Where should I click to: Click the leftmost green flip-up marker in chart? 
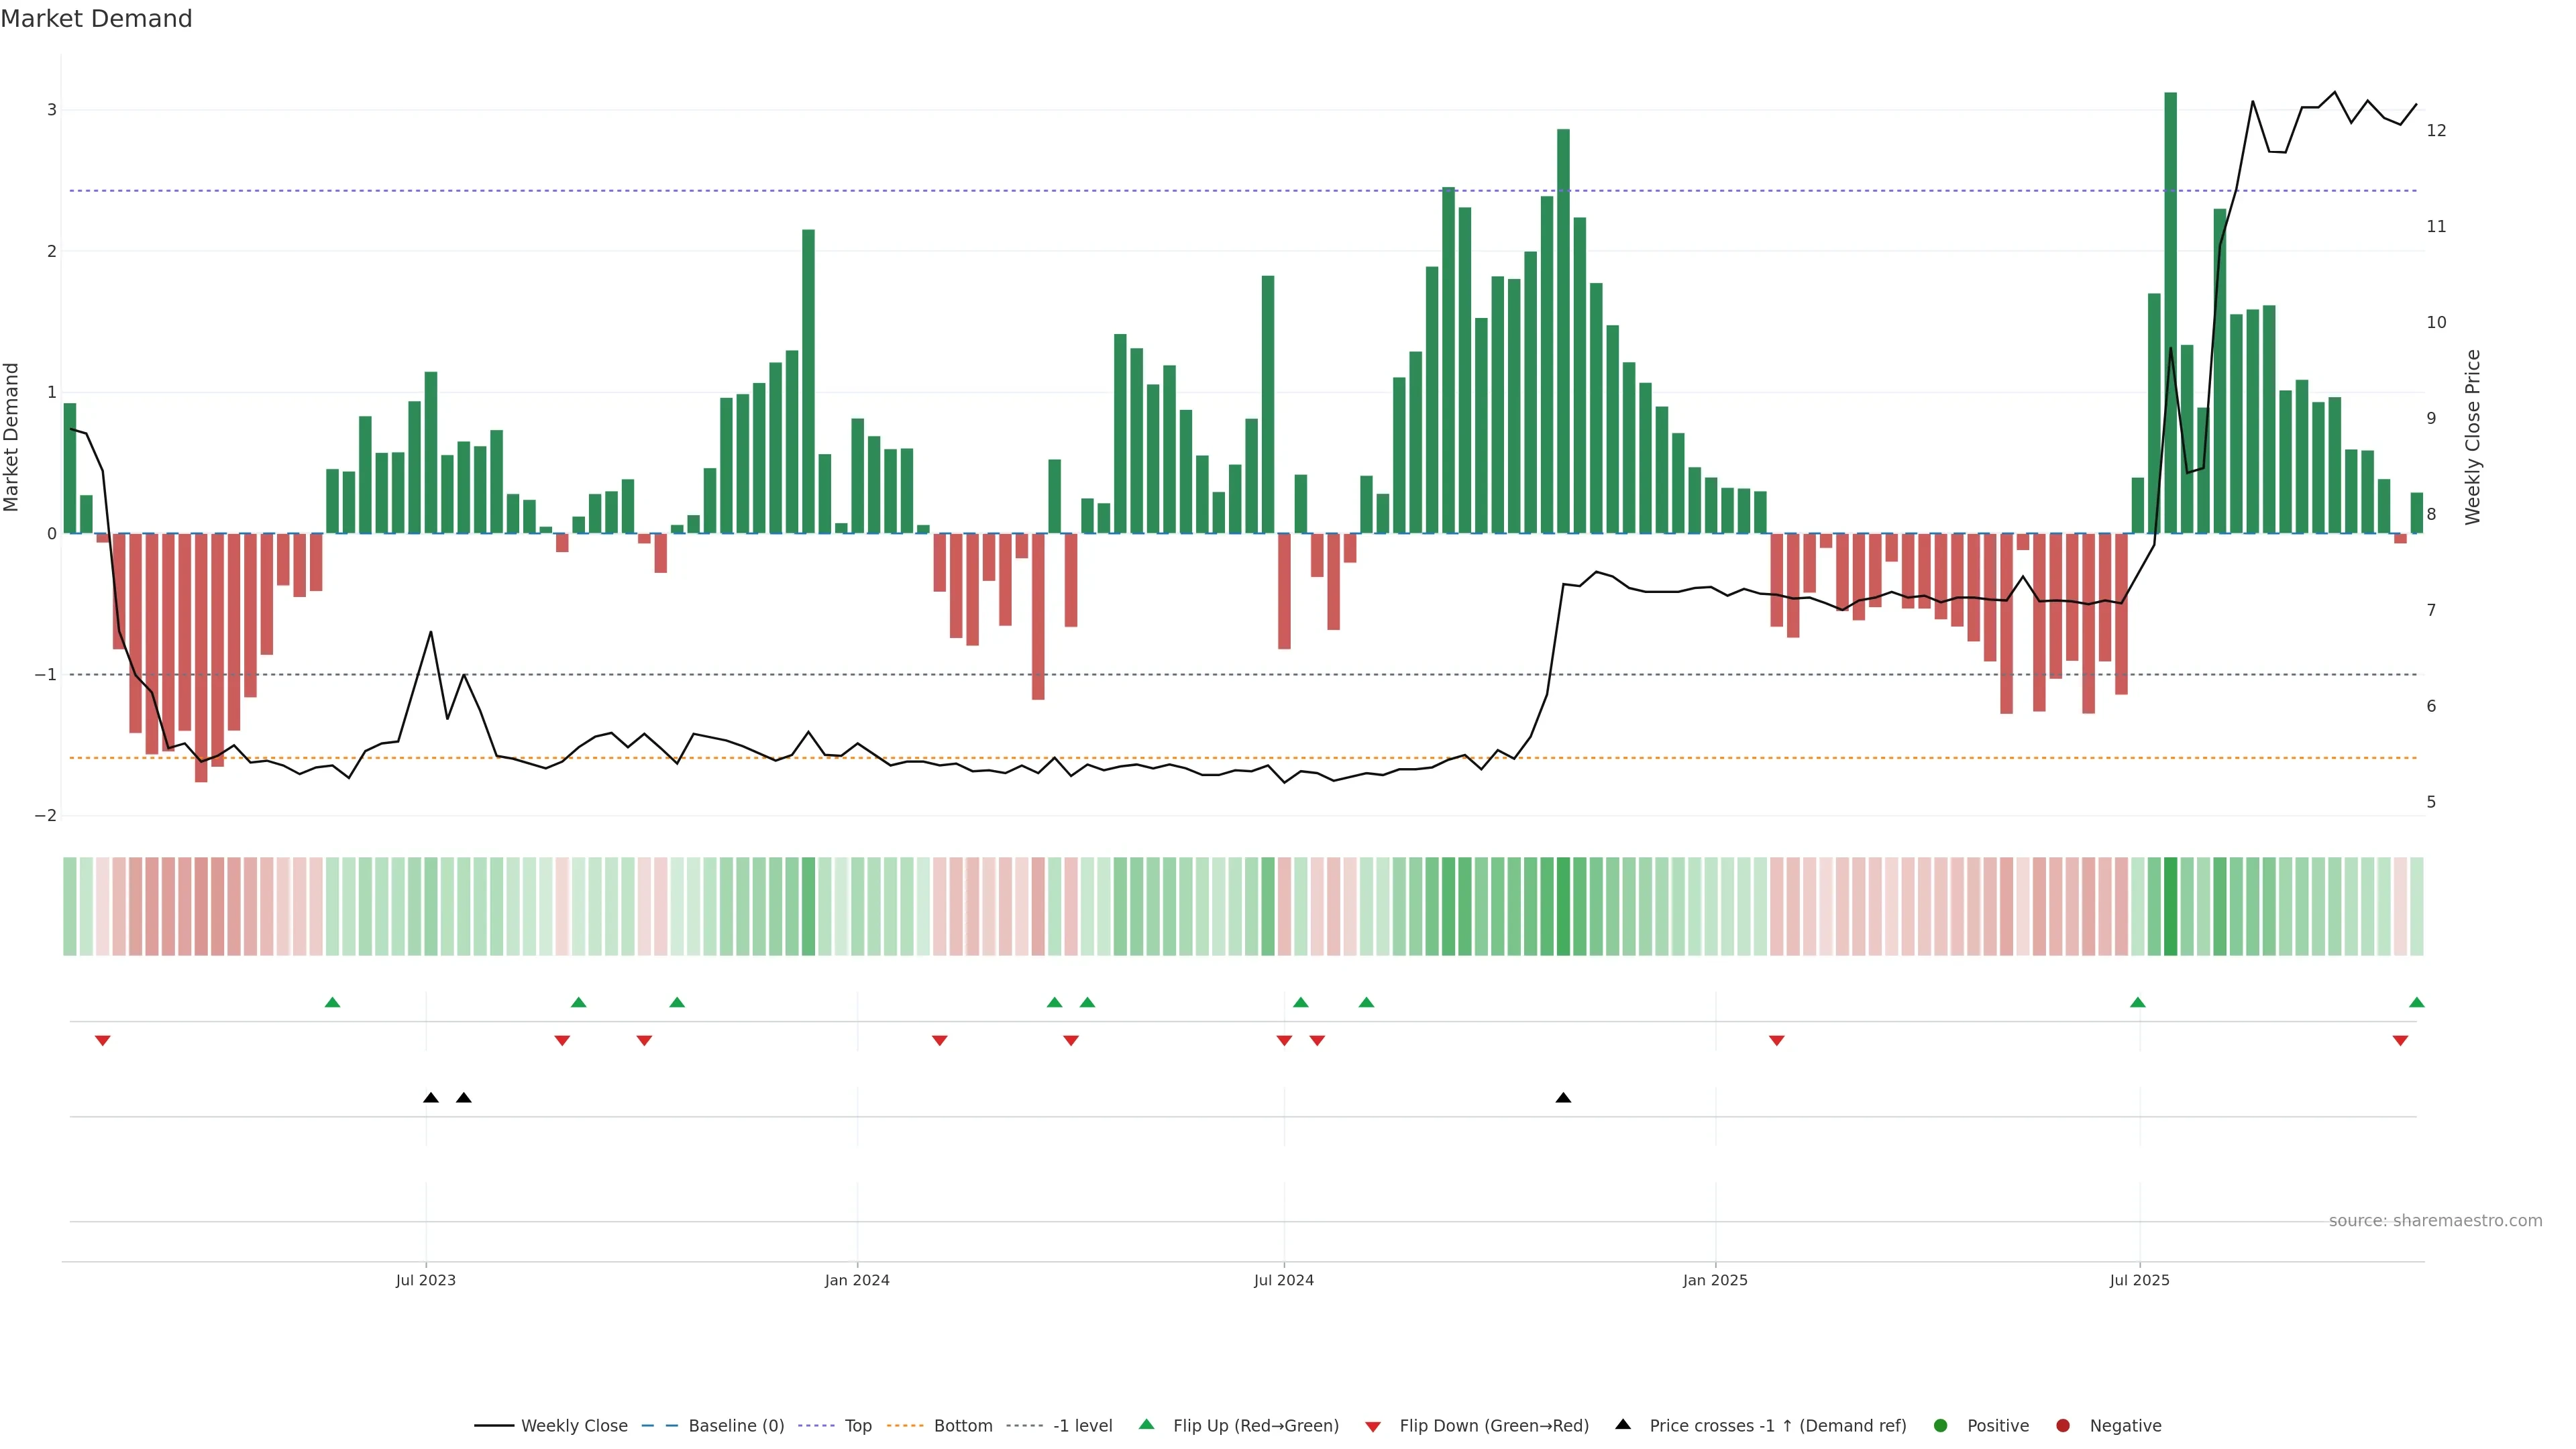(x=333, y=1002)
